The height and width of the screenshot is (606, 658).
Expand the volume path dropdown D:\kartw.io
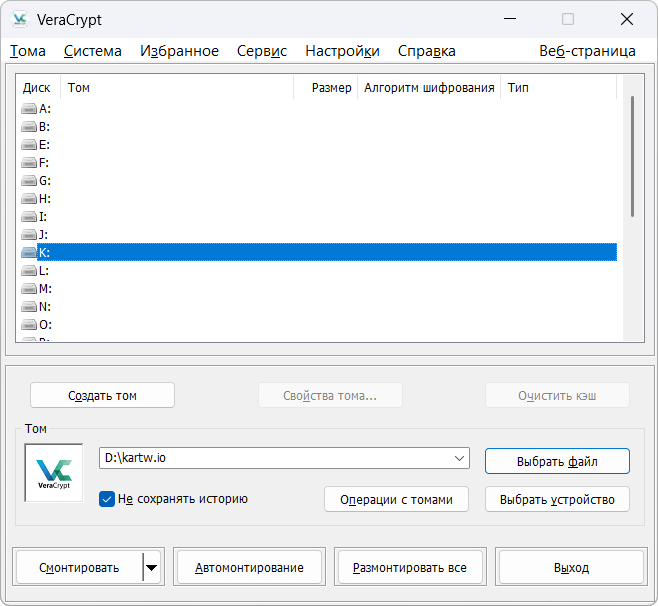pos(459,458)
